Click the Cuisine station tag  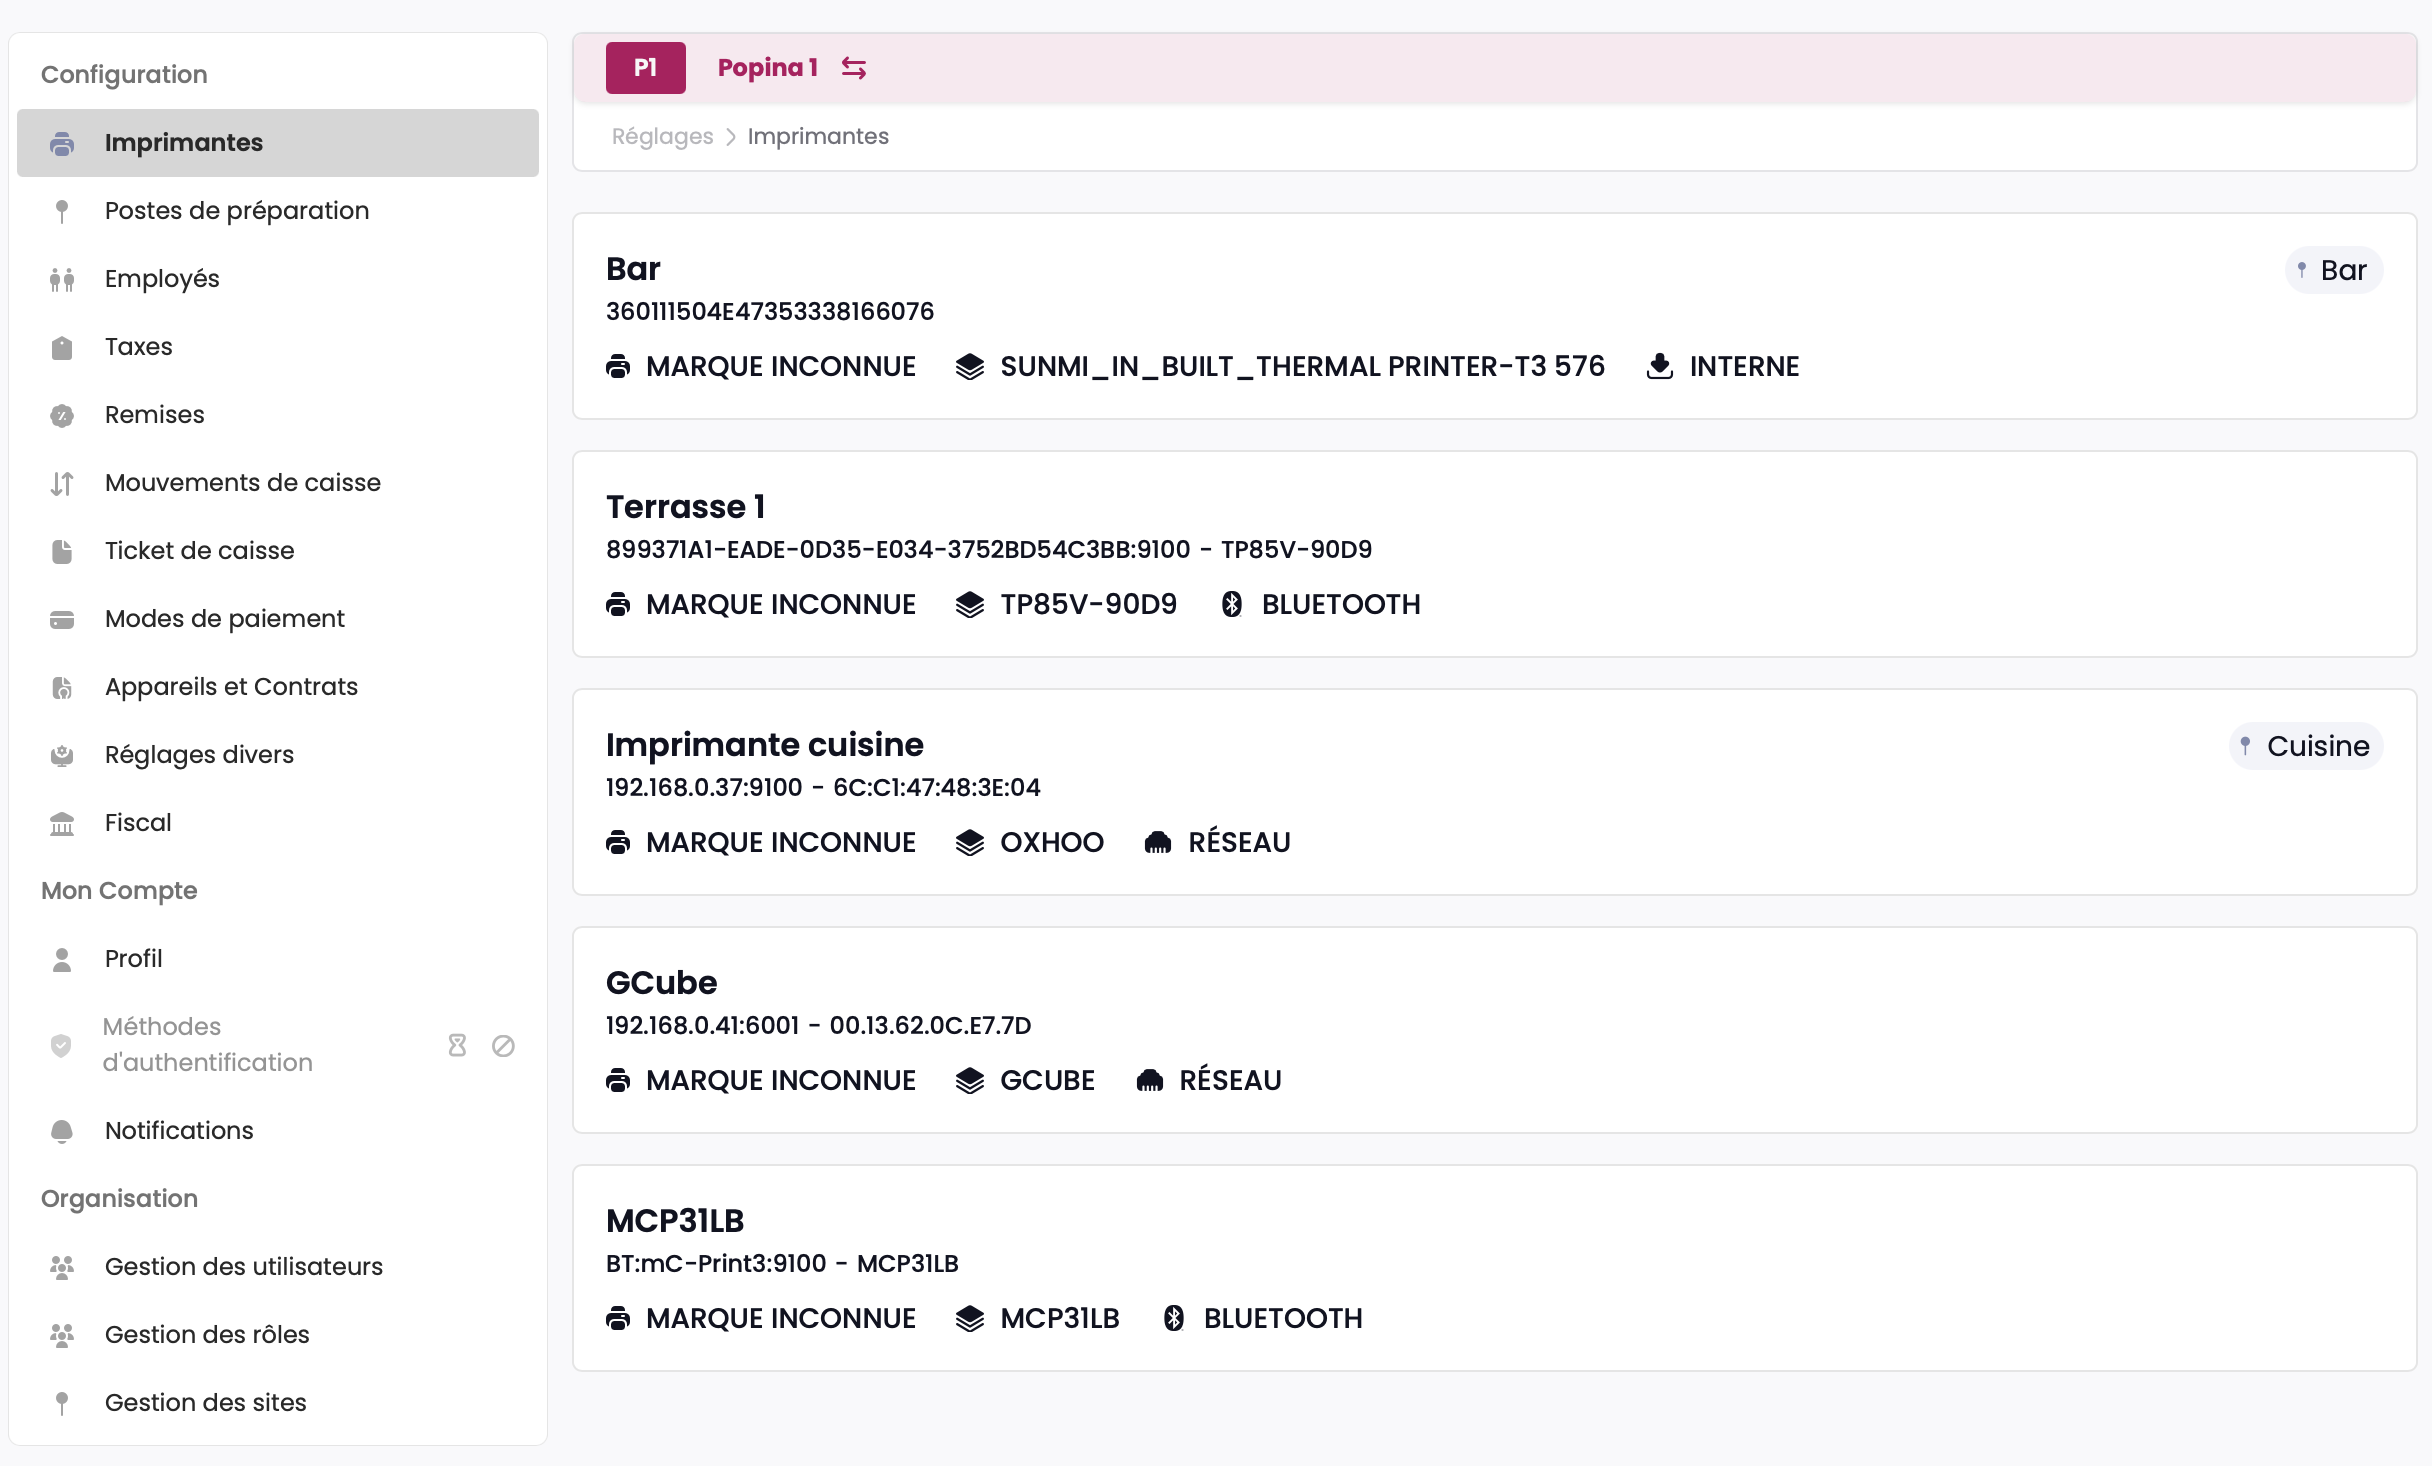tap(2306, 746)
